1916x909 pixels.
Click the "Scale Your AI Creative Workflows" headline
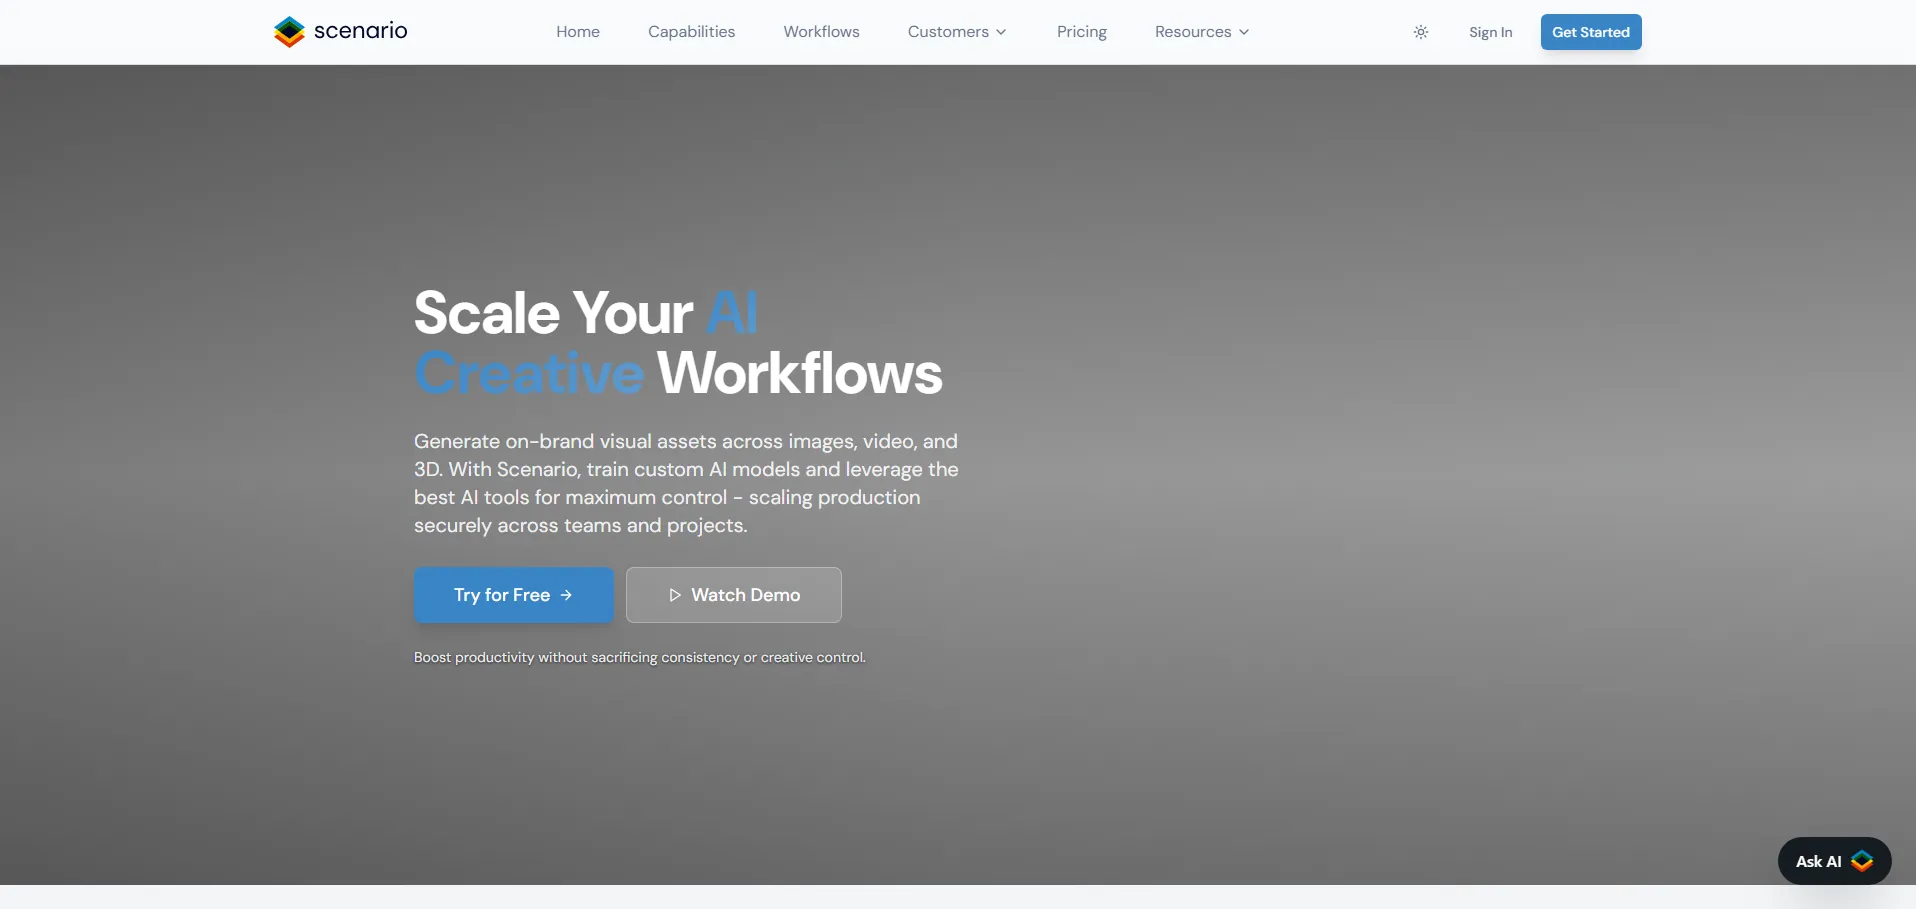point(678,343)
